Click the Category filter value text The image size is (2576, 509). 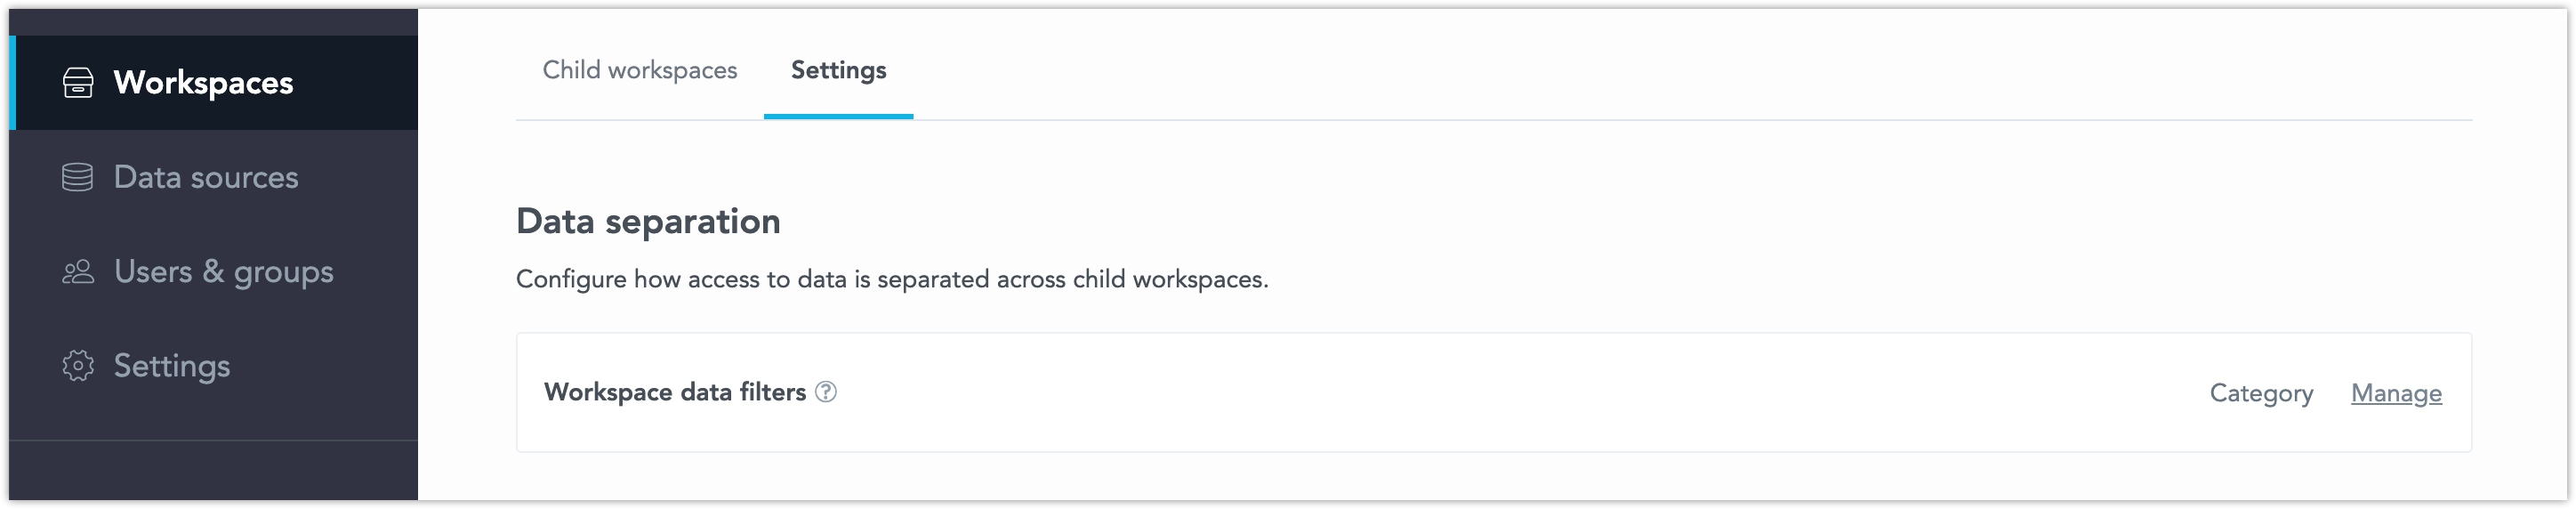click(x=2261, y=393)
